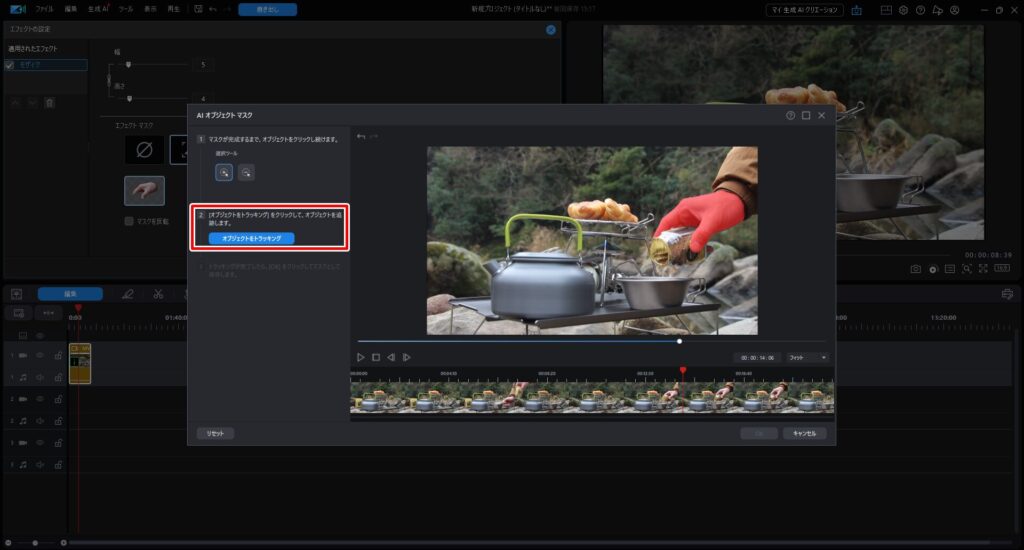Click the red playhead on dialog timeline
1024x550 pixels.
click(683, 371)
